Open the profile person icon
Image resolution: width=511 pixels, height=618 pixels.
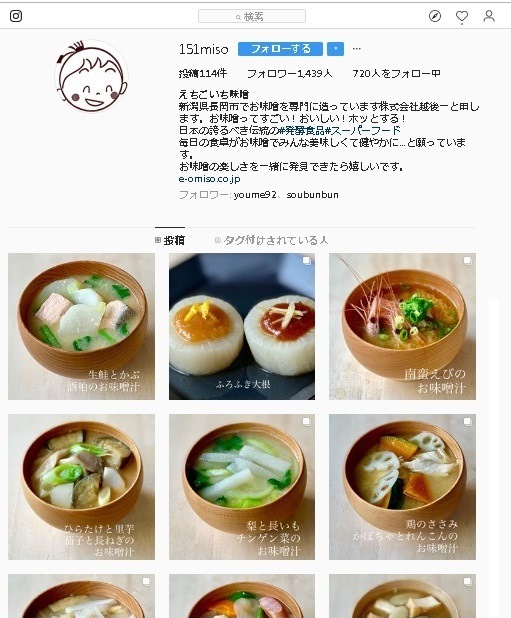tap(489, 16)
